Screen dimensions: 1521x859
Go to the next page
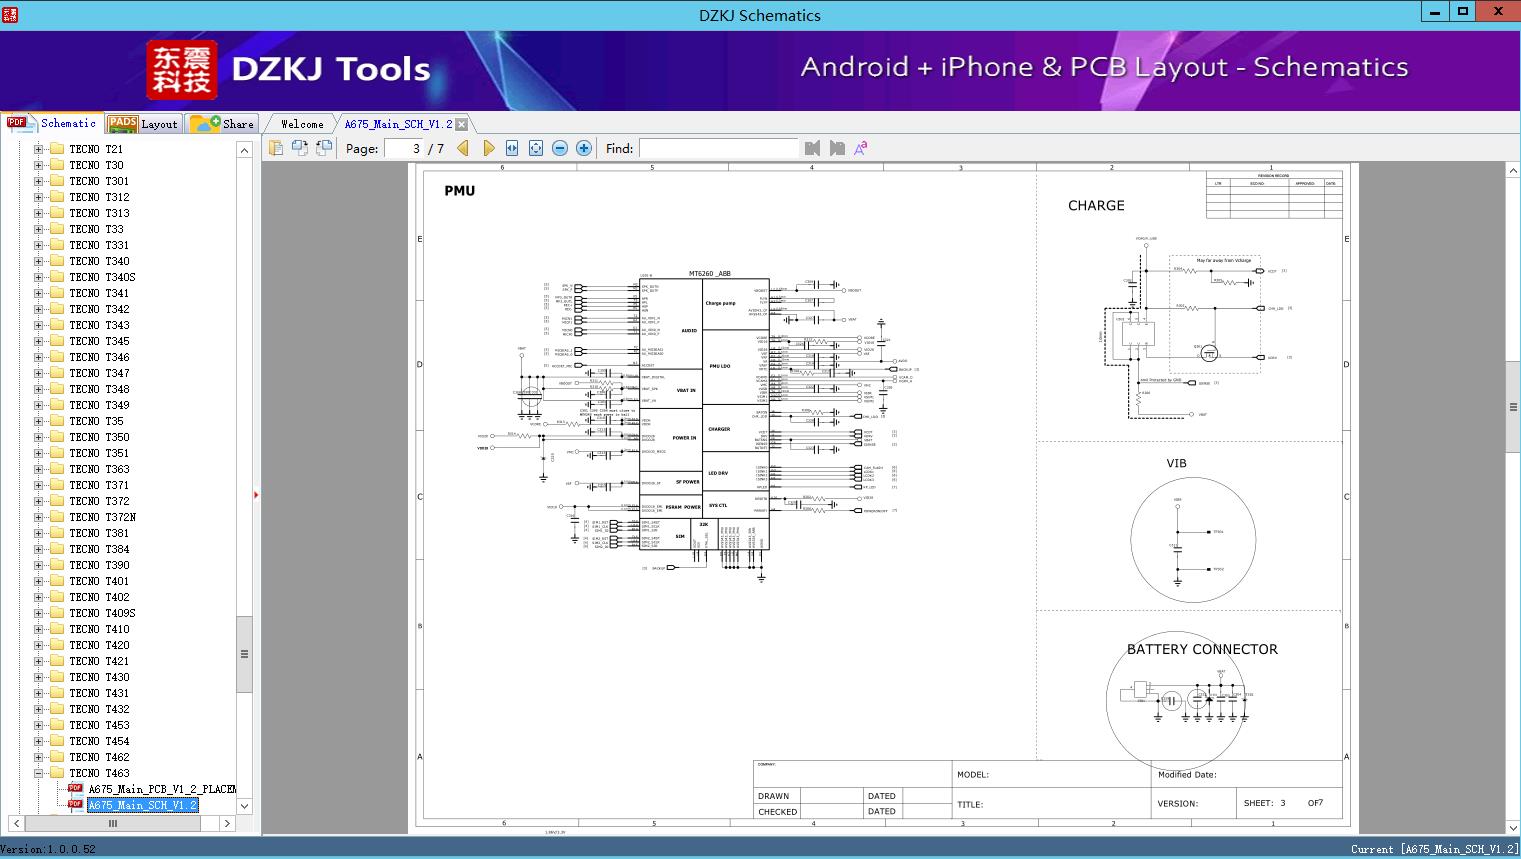point(488,148)
